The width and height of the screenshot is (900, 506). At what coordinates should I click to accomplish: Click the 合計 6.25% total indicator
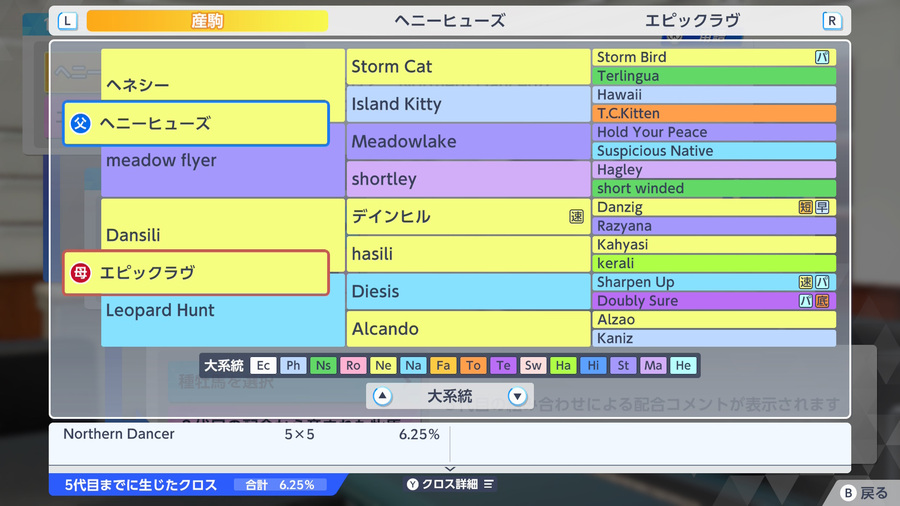point(280,485)
